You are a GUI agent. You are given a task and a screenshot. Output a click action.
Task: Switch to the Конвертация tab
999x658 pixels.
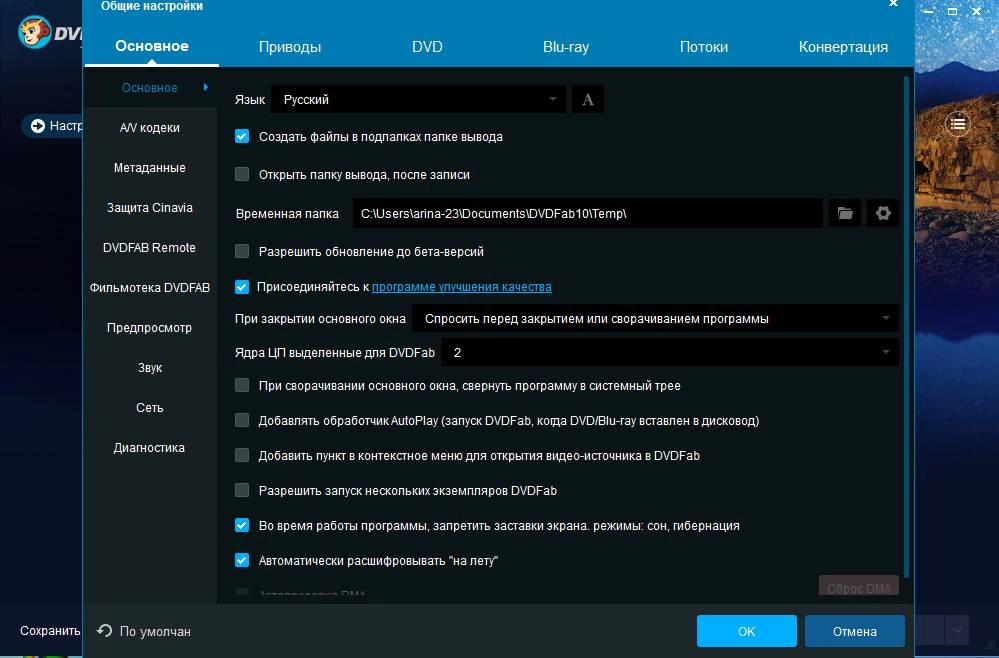843,46
